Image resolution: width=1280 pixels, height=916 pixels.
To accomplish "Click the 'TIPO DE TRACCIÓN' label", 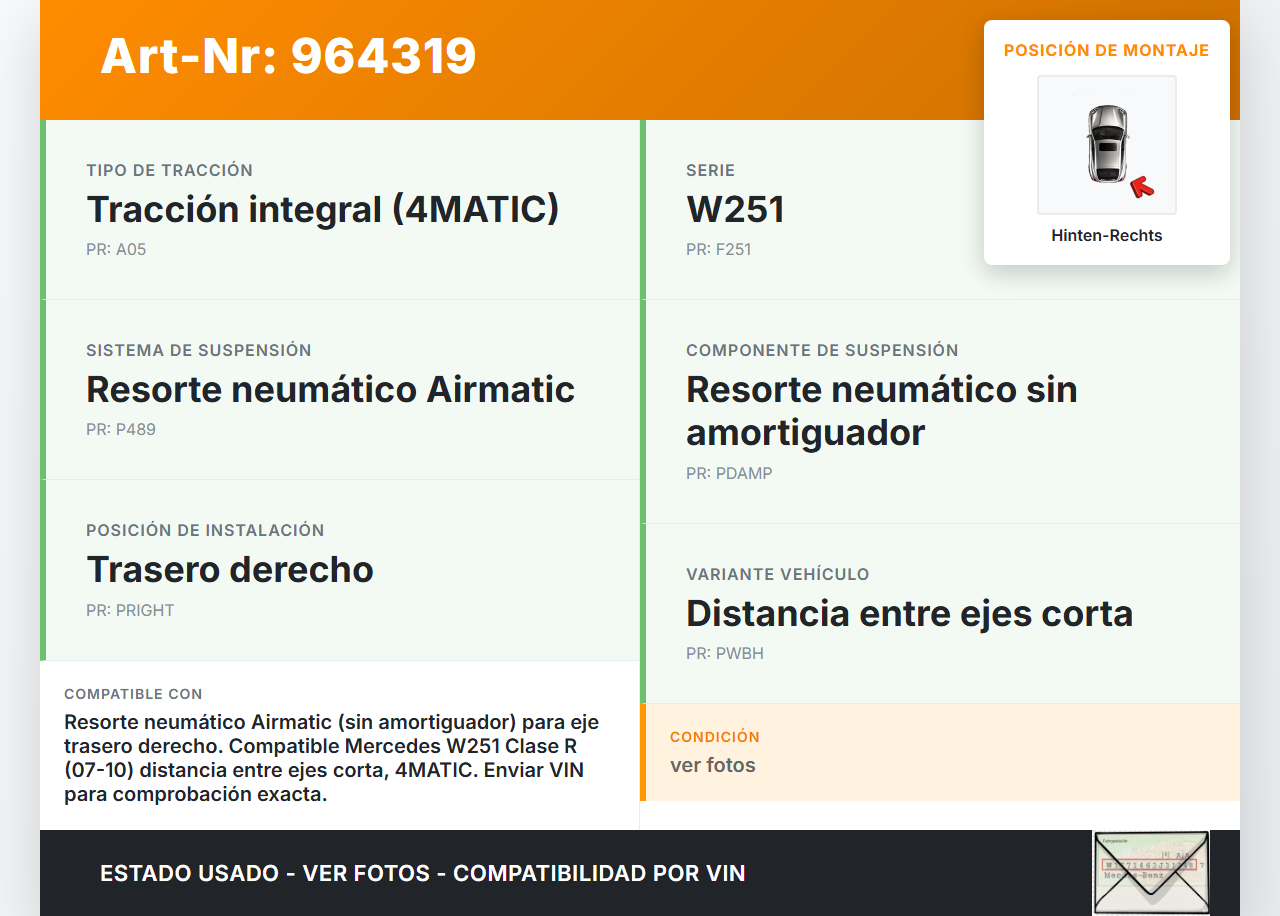I will tap(170, 170).
